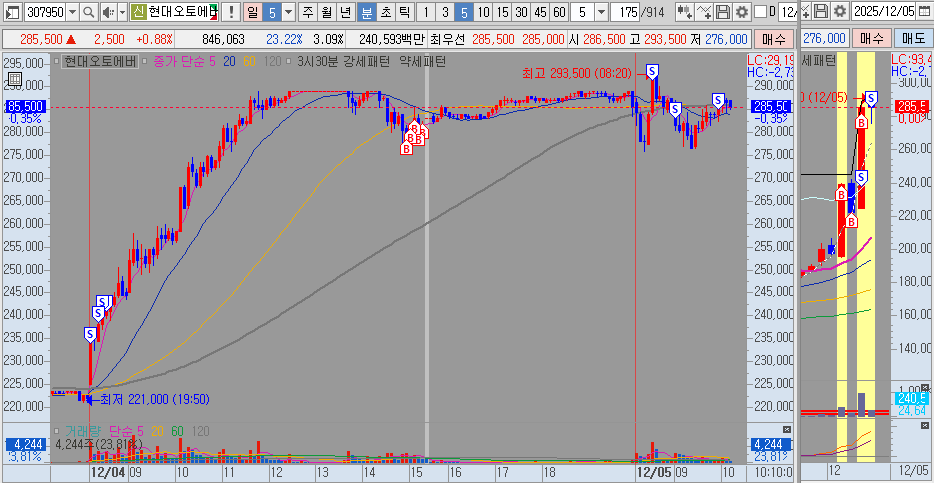Select the 일 daily chart period
This screenshot has height=483, width=934.
tap(252, 11)
